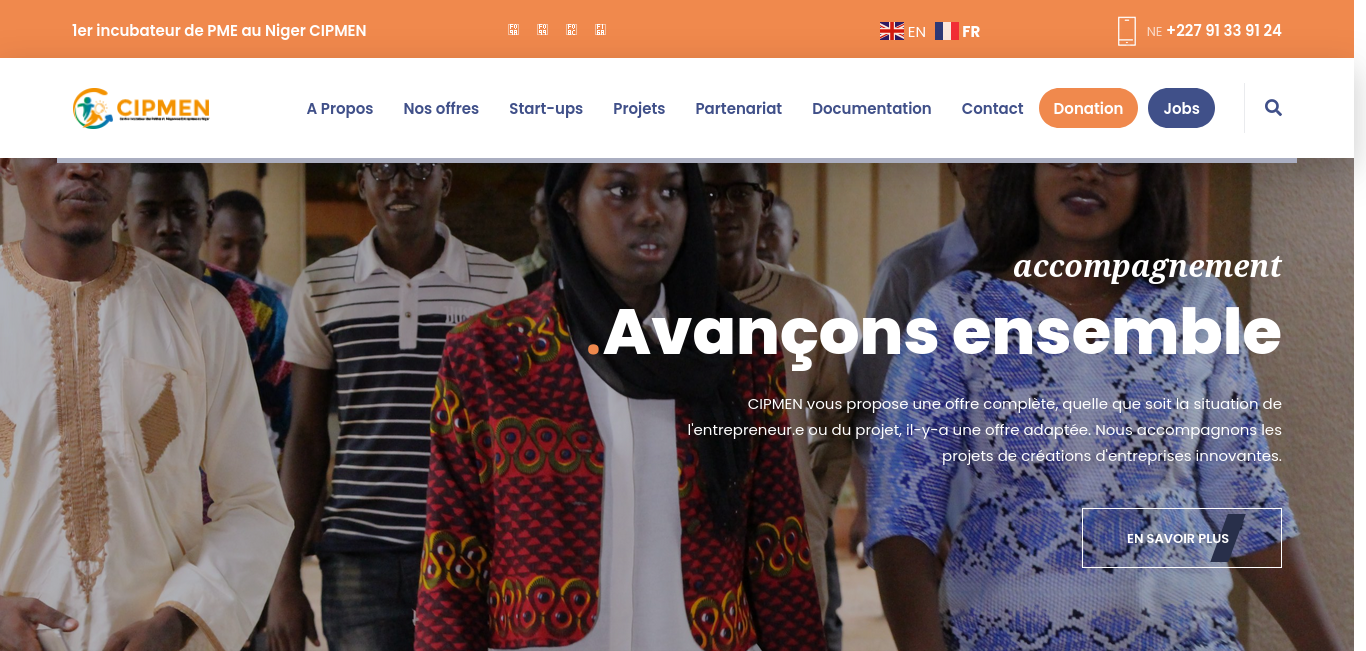The width and height of the screenshot is (1366, 651).
Task: Call the +227 91 33 91 24 number link
Action: 1224,31
